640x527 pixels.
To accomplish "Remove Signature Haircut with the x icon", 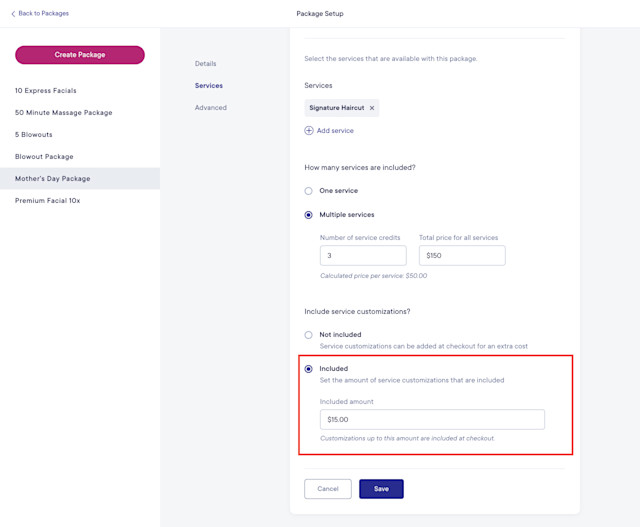I will (x=372, y=108).
